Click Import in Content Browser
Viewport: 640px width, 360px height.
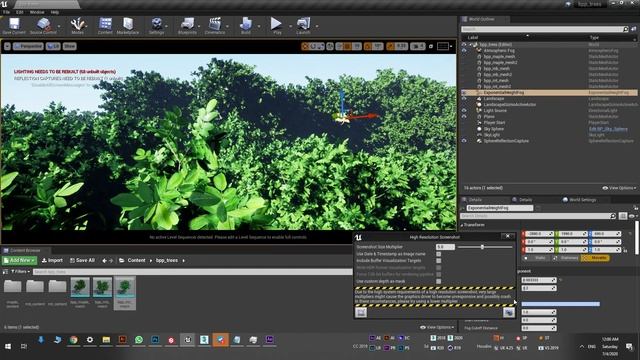[x=52, y=260]
